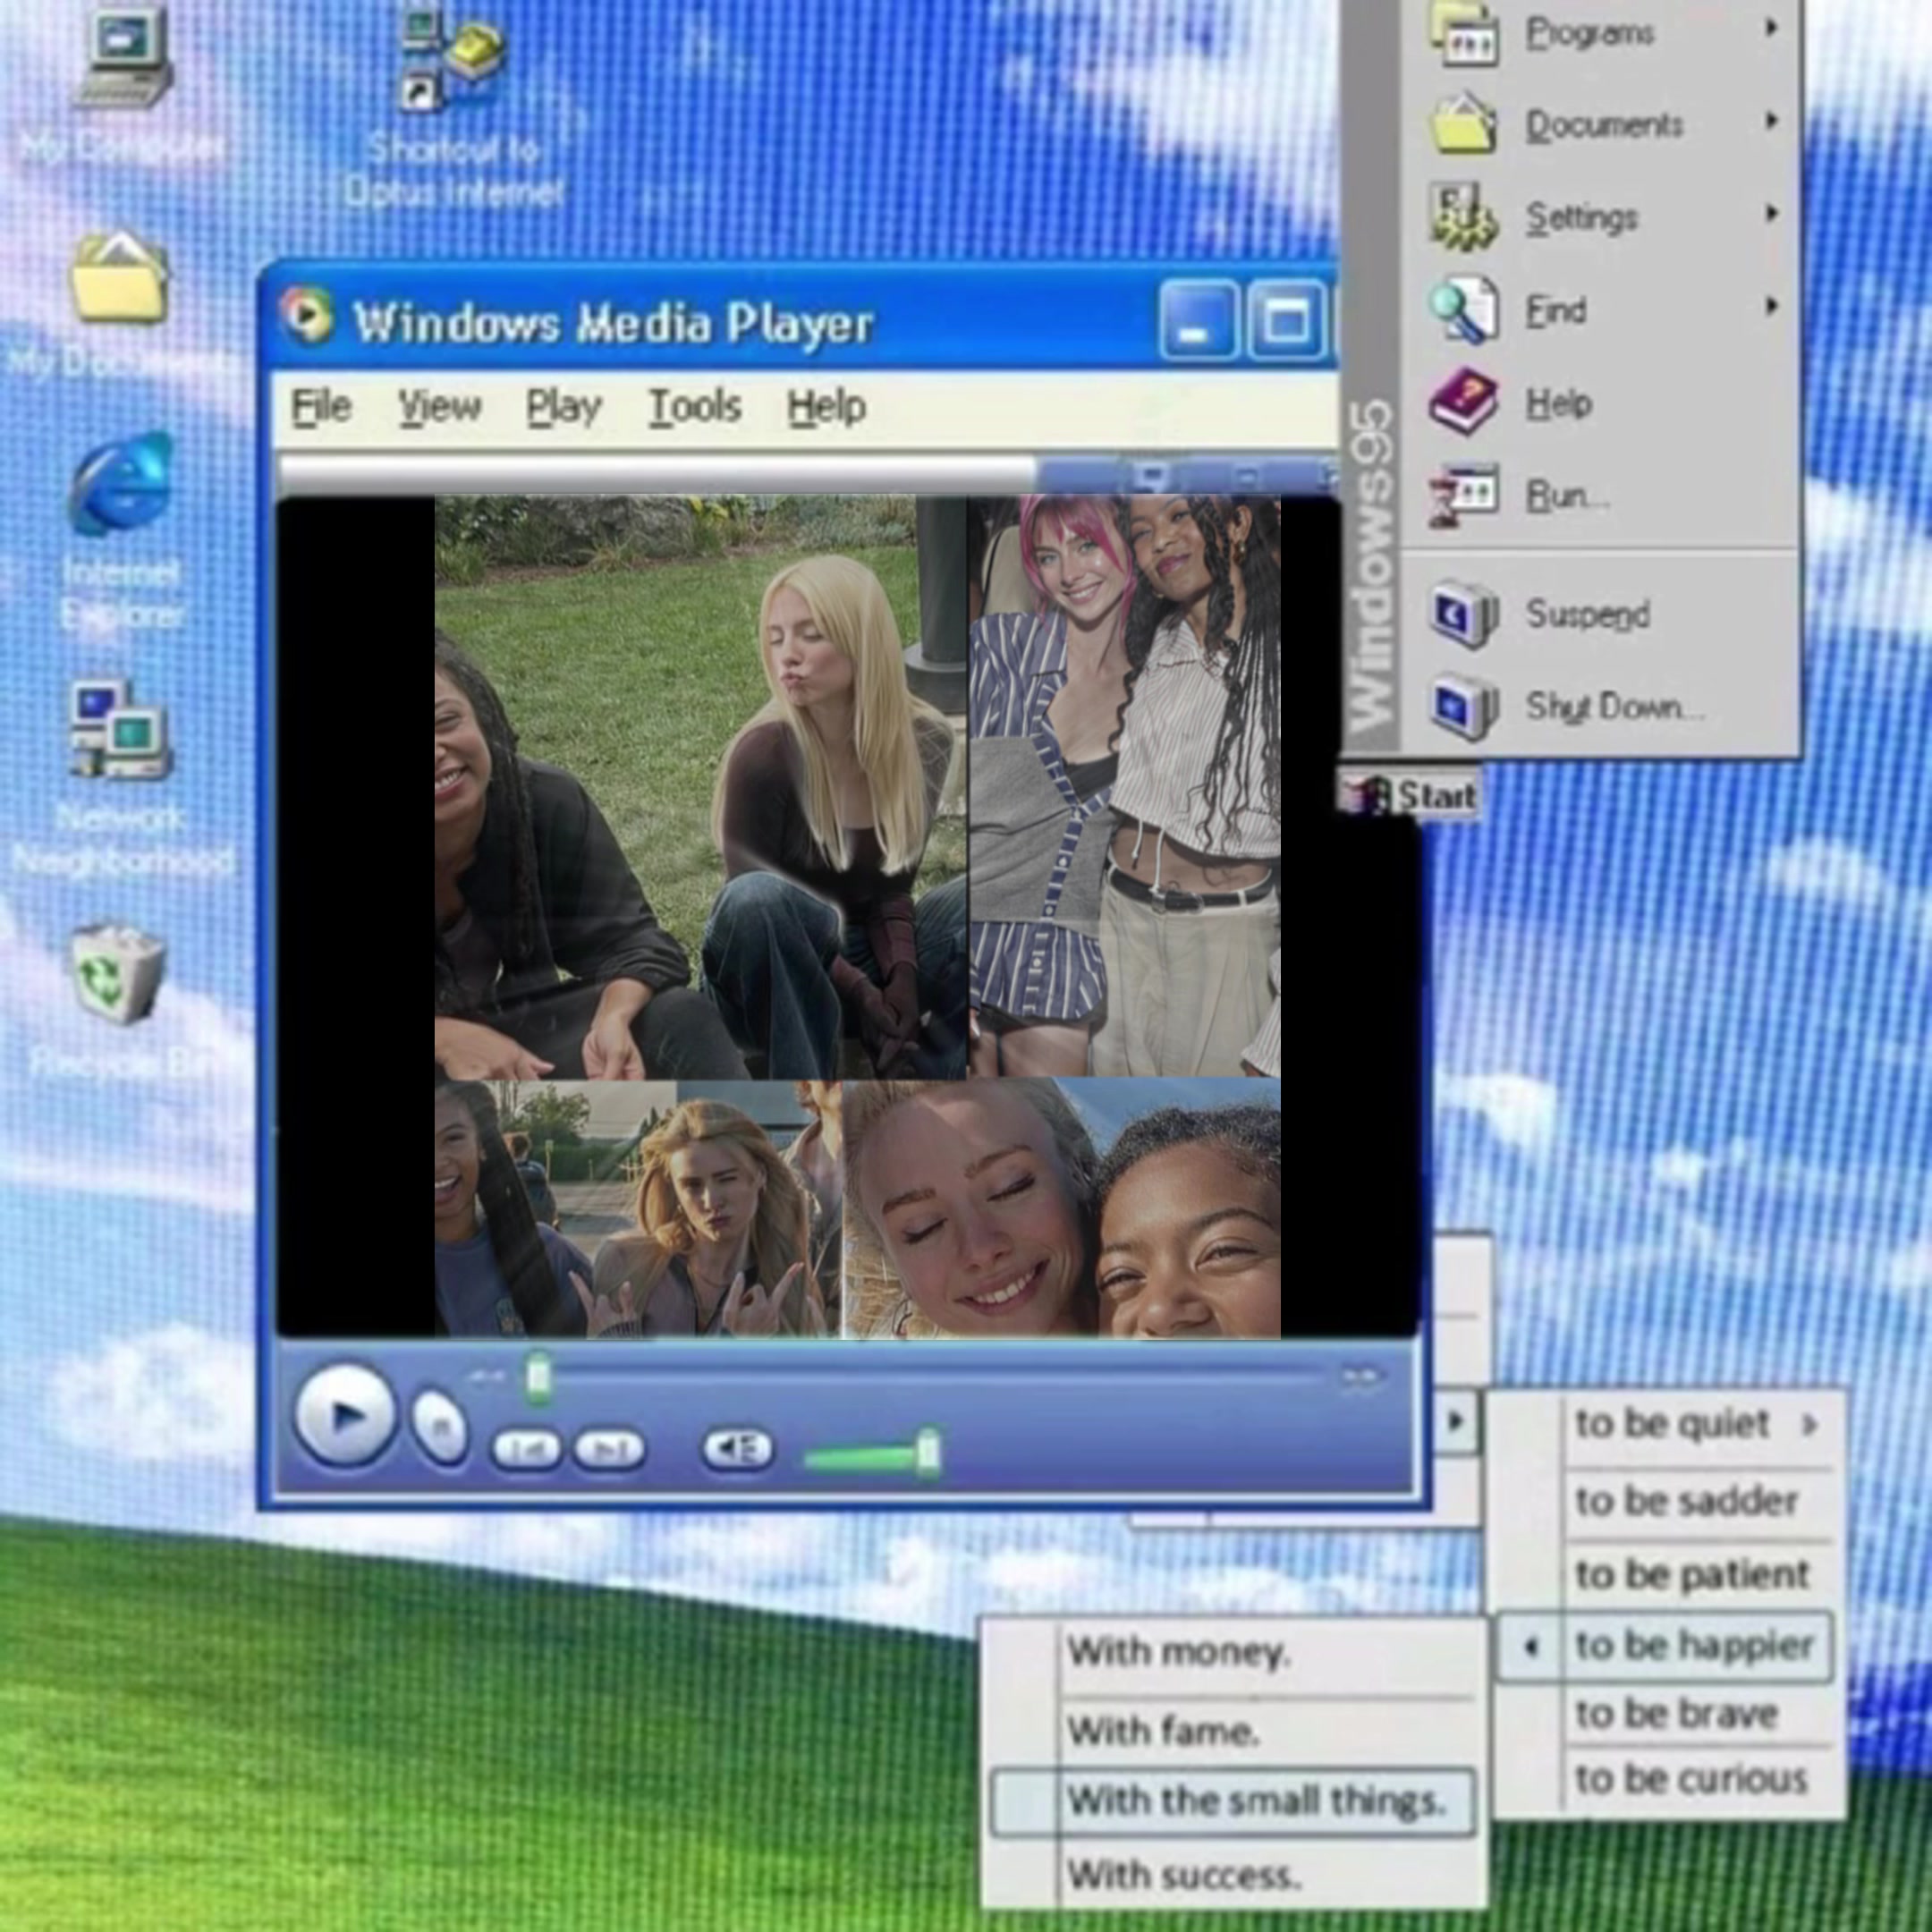The image size is (1932, 1932).
Task: Skip to the previous track
Action: (x=525, y=1449)
